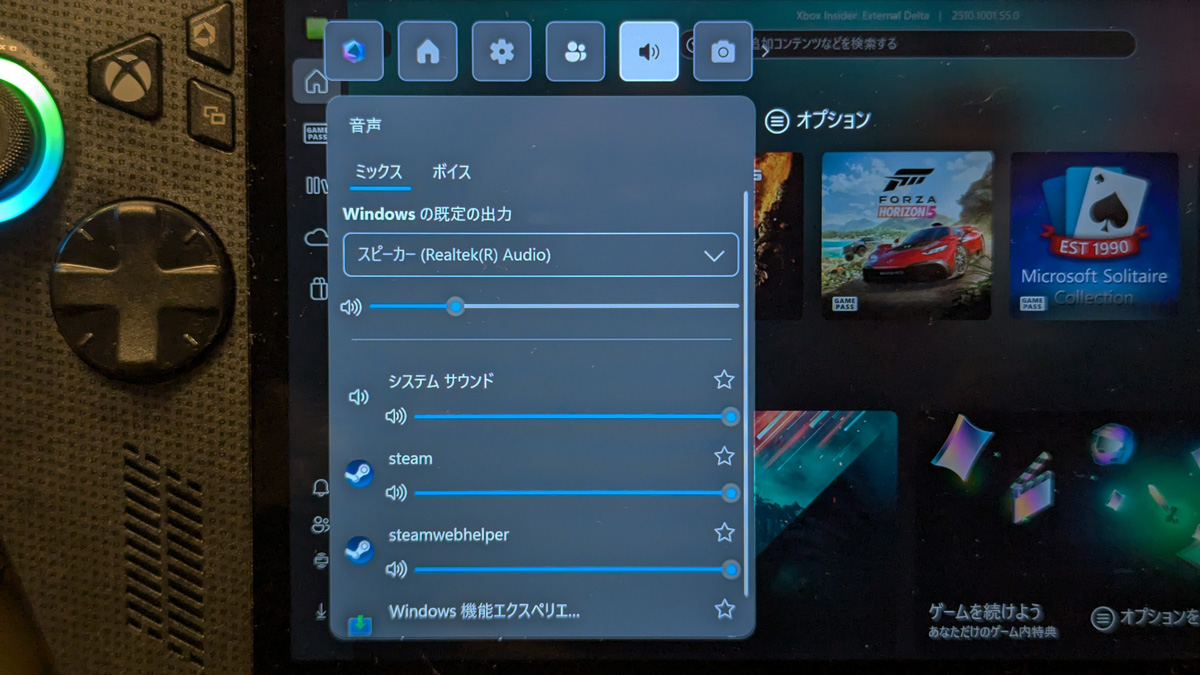Click the オプション button above game tiles

[x=818, y=121]
